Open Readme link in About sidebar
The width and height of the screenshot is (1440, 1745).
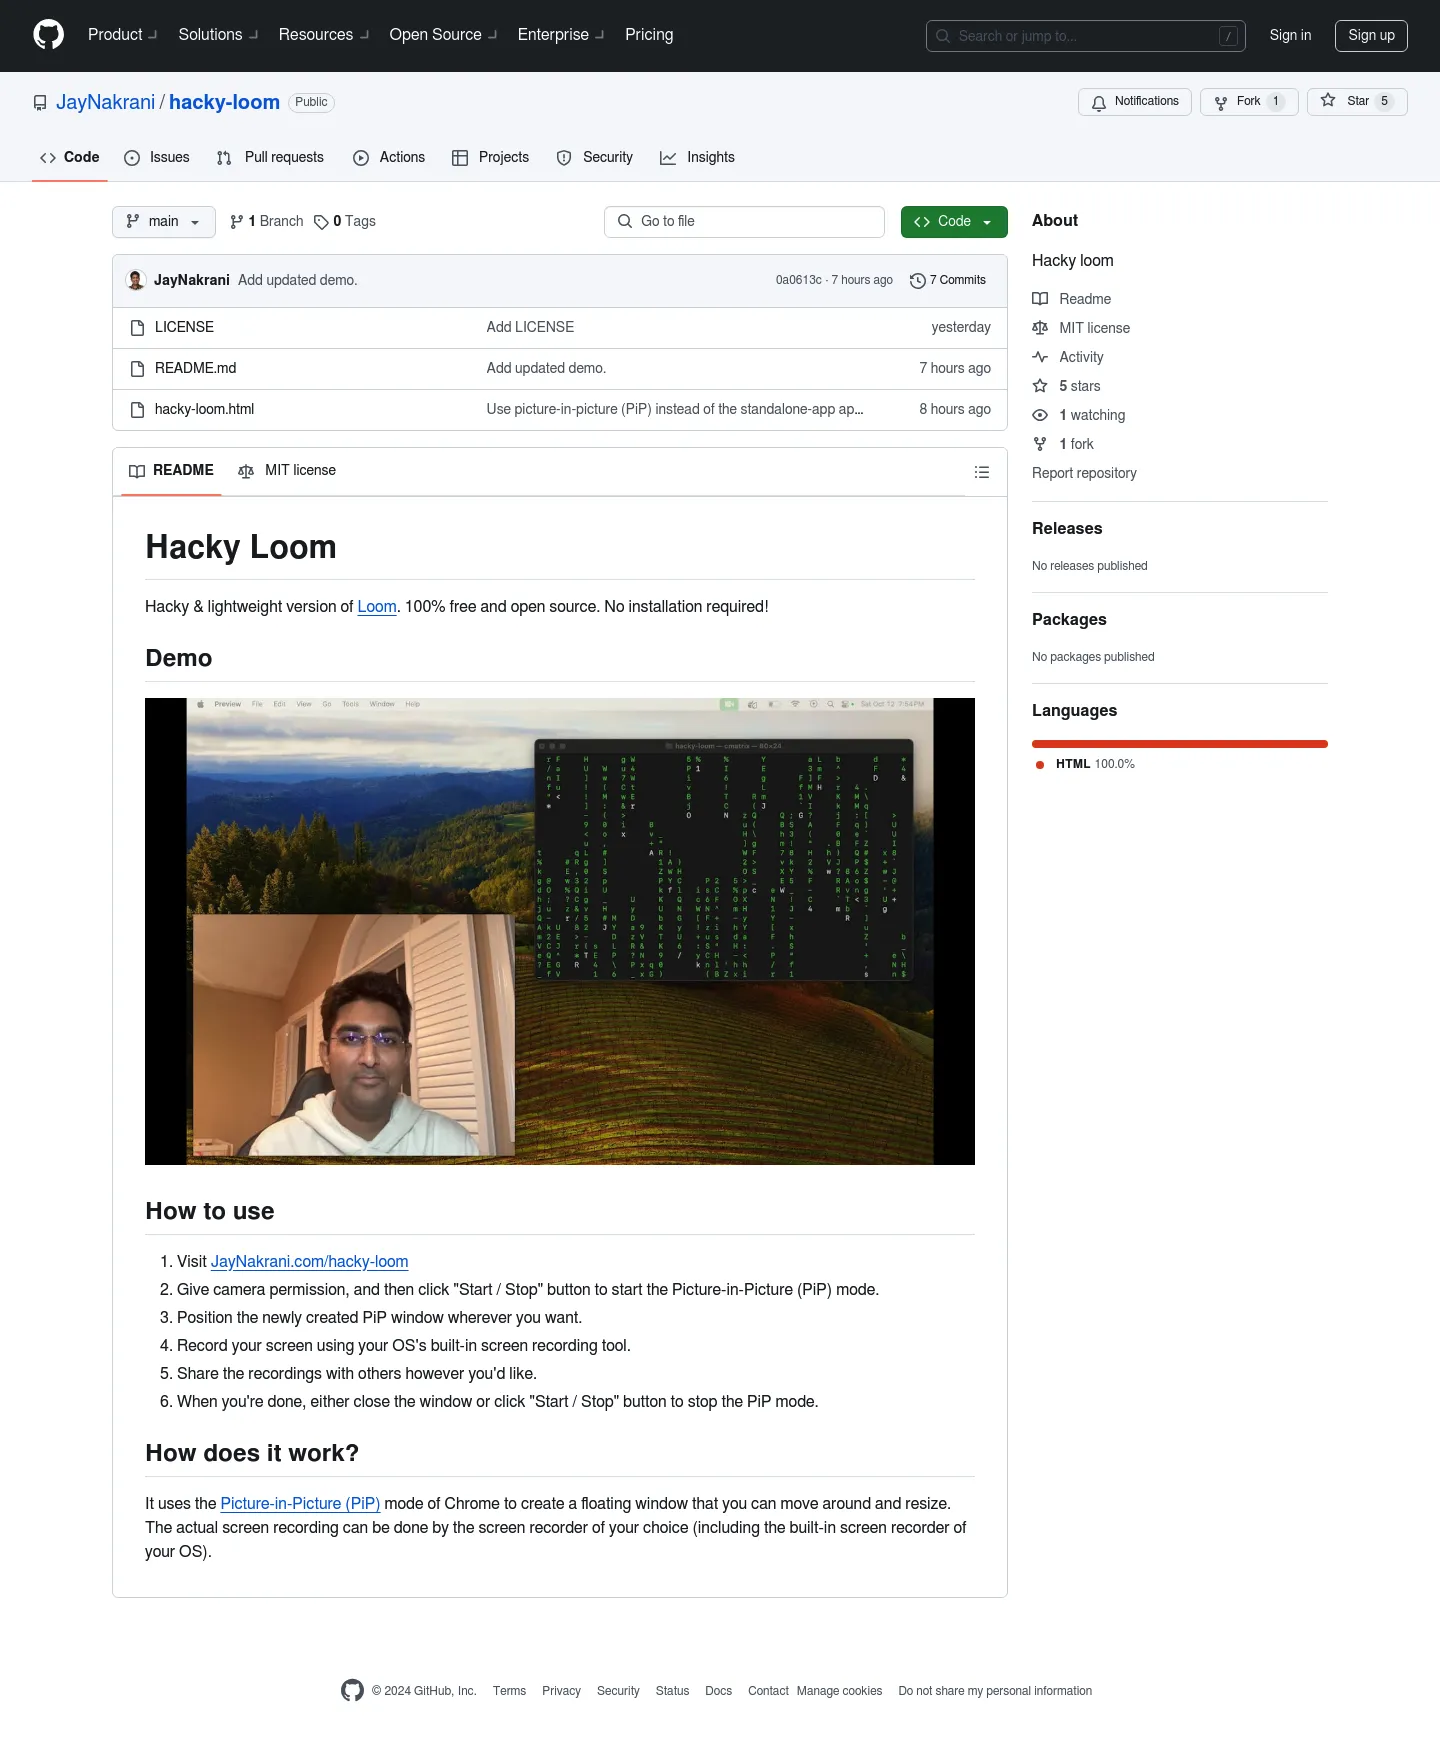(x=1072, y=299)
